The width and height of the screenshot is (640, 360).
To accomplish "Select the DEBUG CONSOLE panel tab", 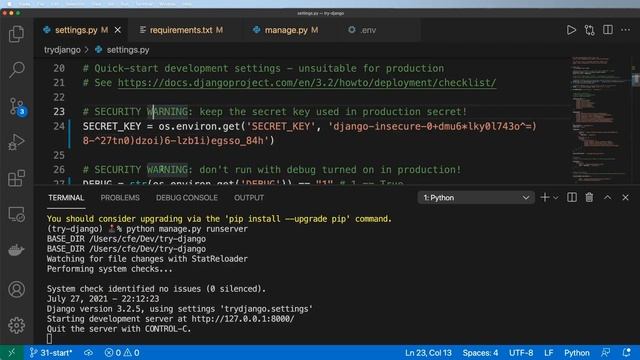I will click(187, 198).
